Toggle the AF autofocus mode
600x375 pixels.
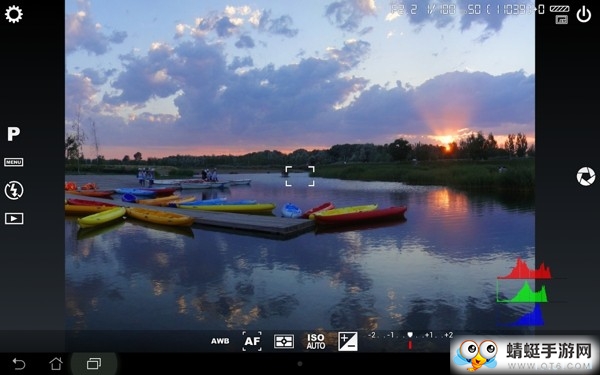tap(252, 341)
